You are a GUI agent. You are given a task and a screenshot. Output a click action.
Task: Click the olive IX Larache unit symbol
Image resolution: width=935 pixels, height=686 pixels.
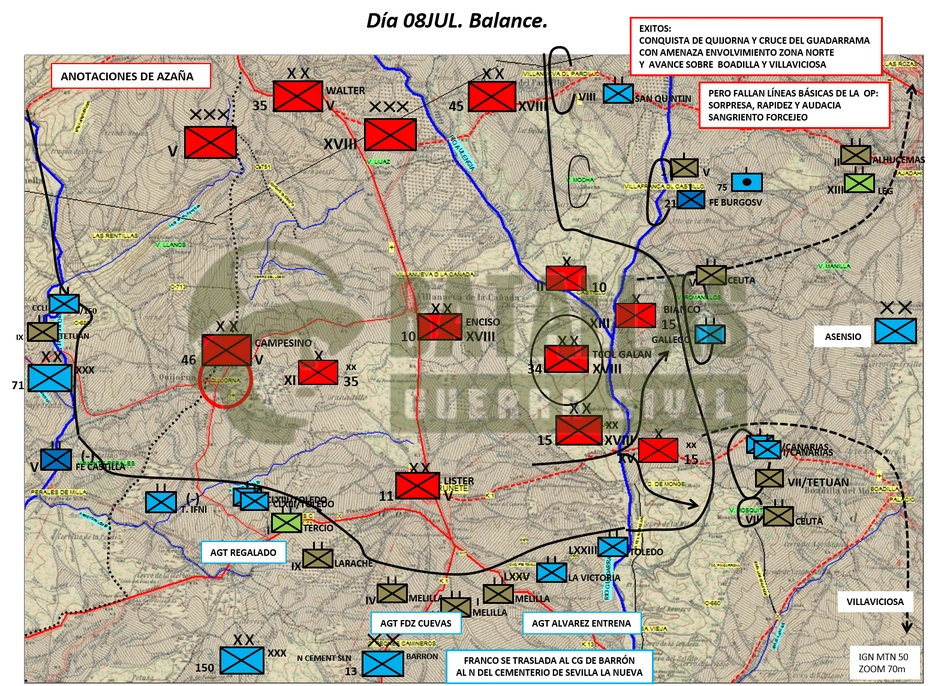(318, 558)
